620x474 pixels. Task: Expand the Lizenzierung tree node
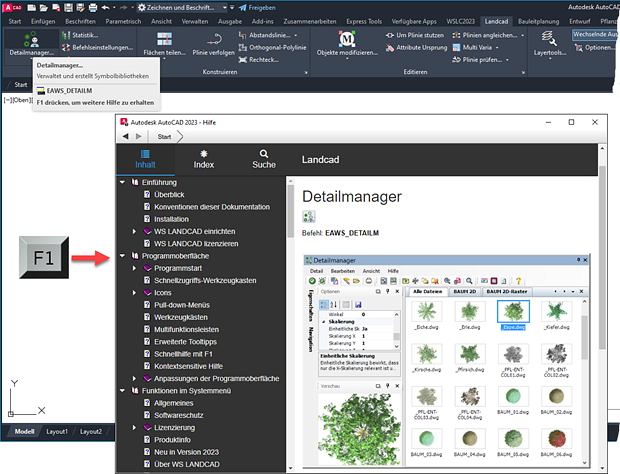point(136,426)
